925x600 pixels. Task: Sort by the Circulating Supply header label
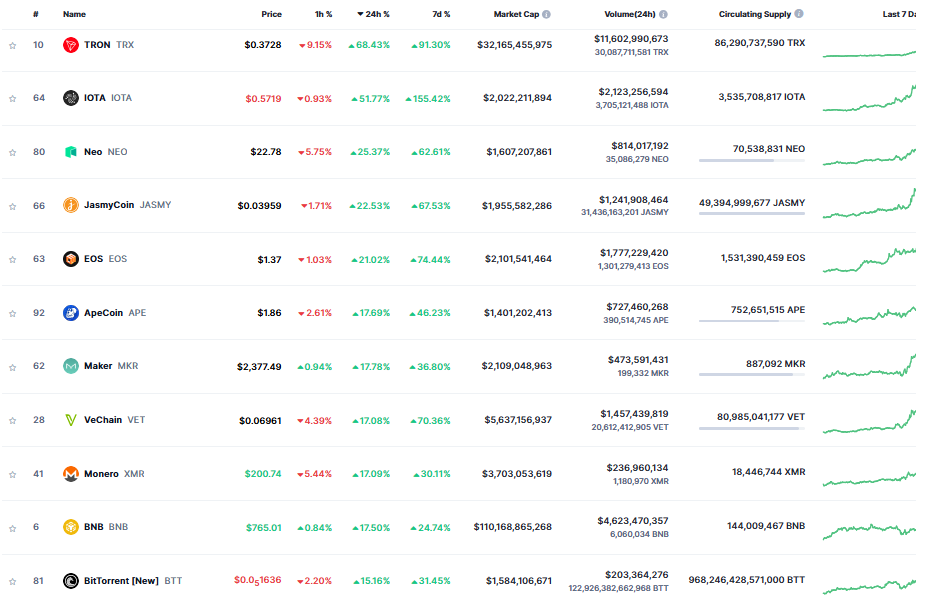click(x=755, y=14)
